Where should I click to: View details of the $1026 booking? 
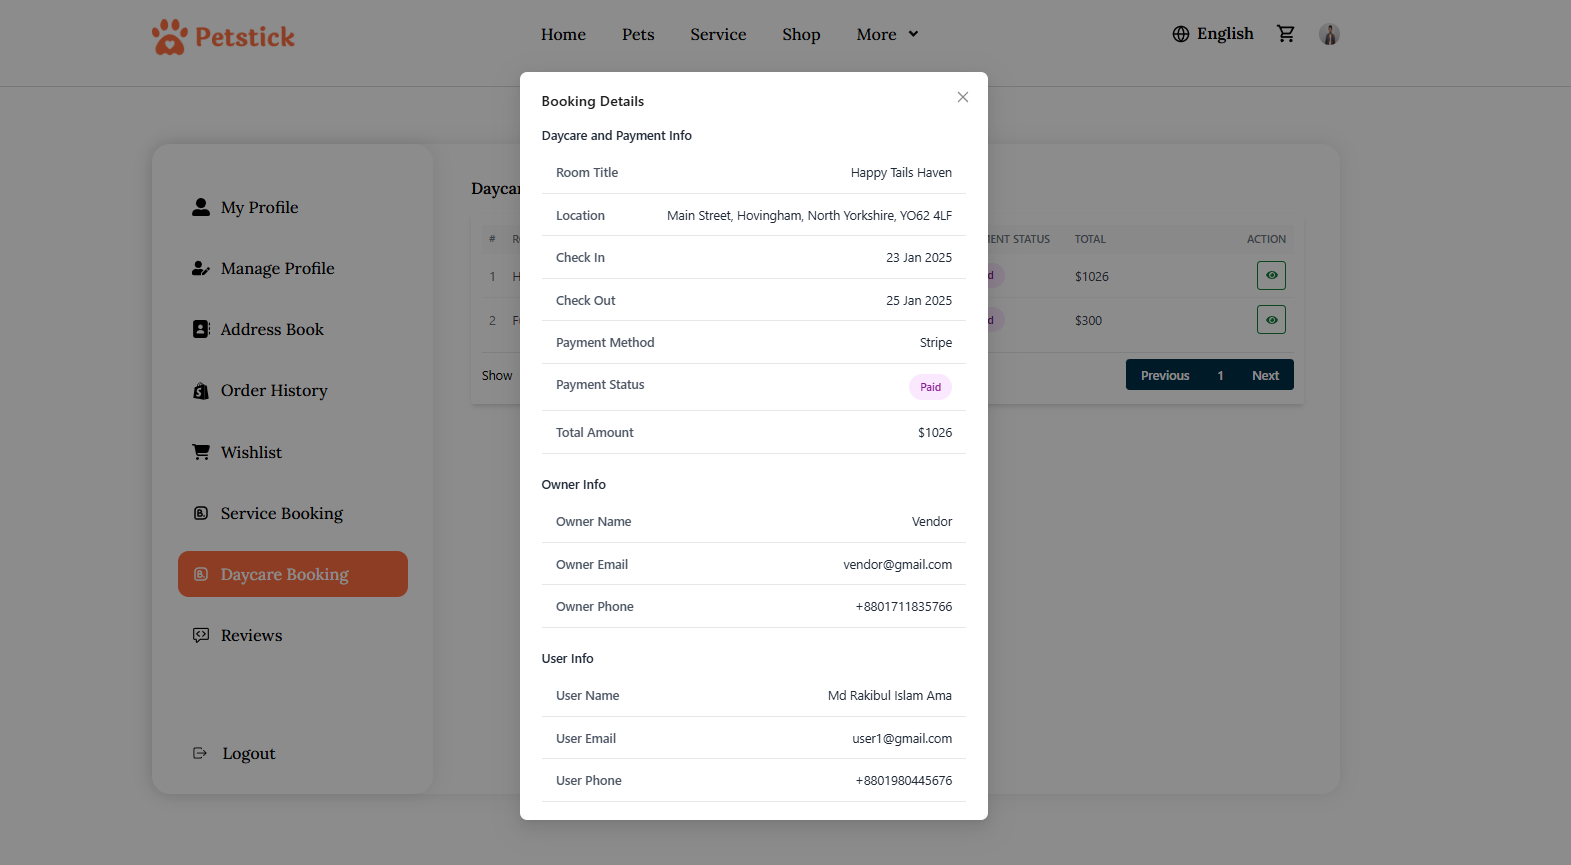coord(1271,276)
